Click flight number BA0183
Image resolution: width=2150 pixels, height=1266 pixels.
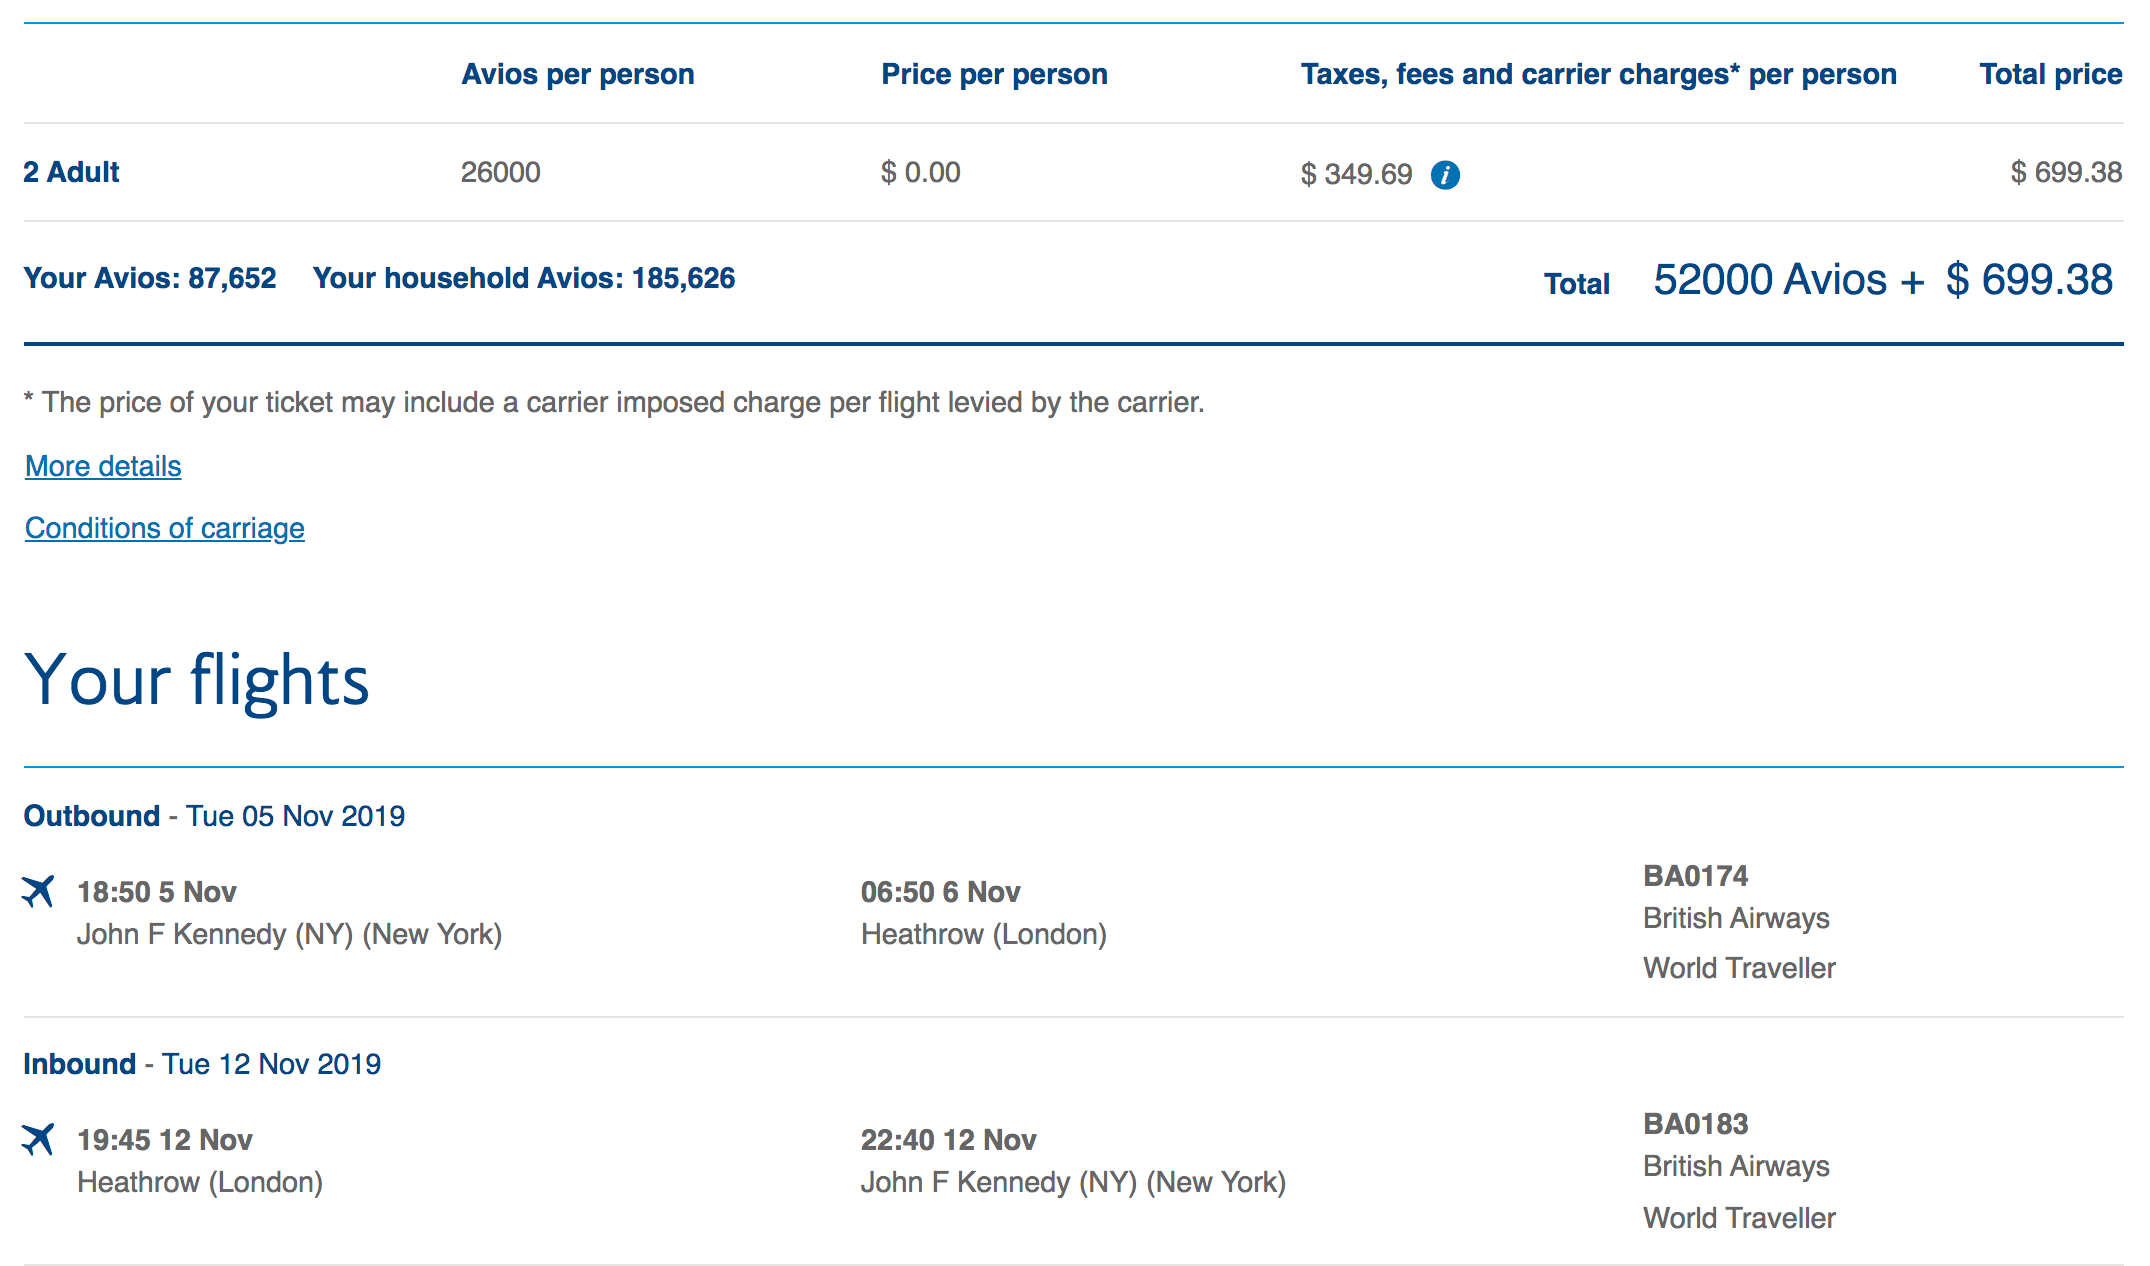[x=1695, y=1124]
